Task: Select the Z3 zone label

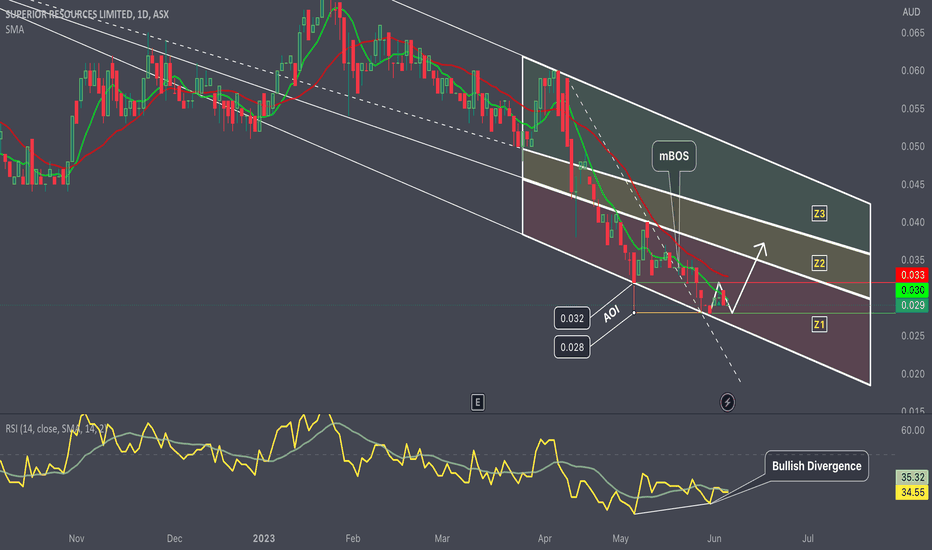Action: [x=819, y=213]
